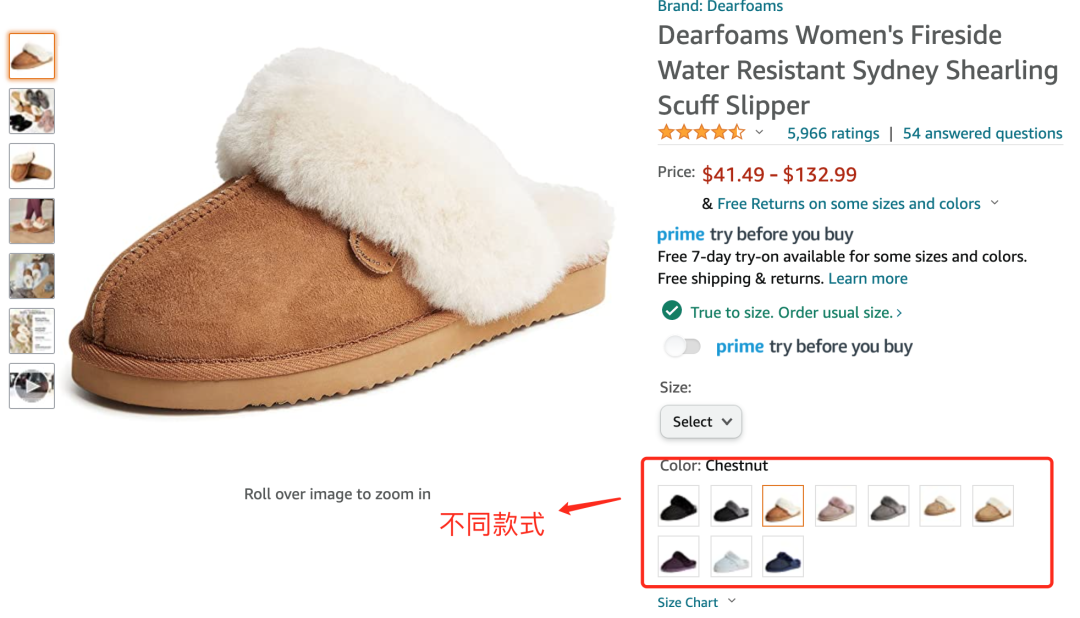
Task: View the multi-color slippers thumbnail
Action: click(x=32, y=111)
